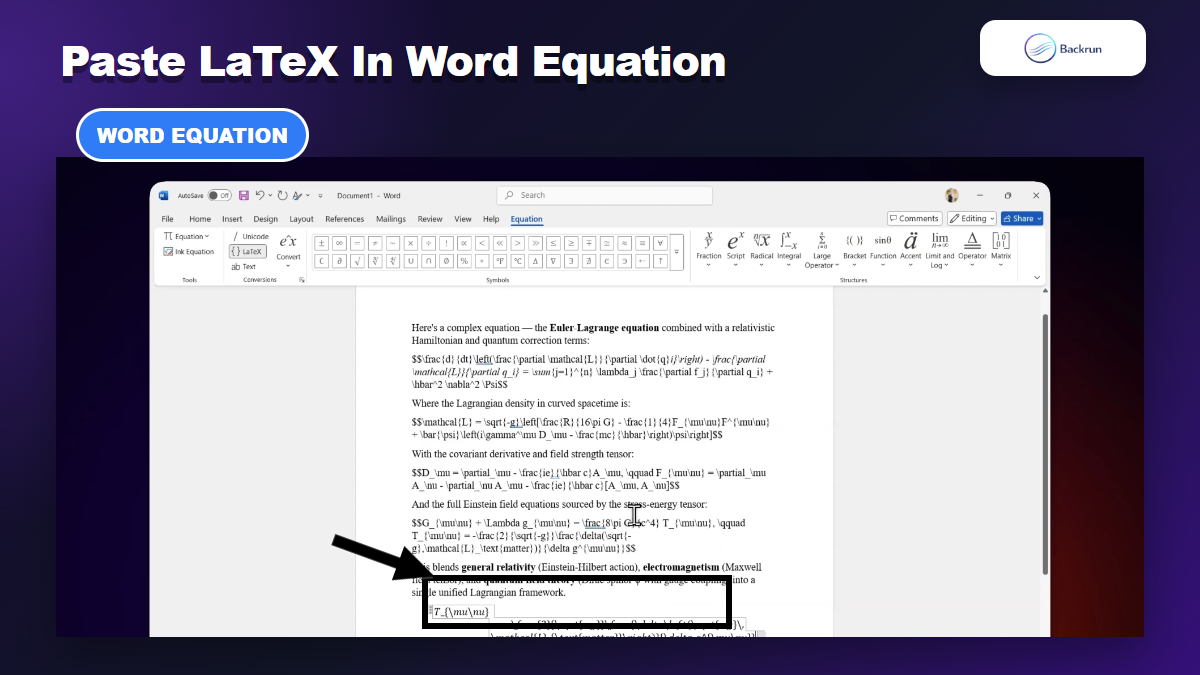Toggle the ab Text option

coord(244,266)
